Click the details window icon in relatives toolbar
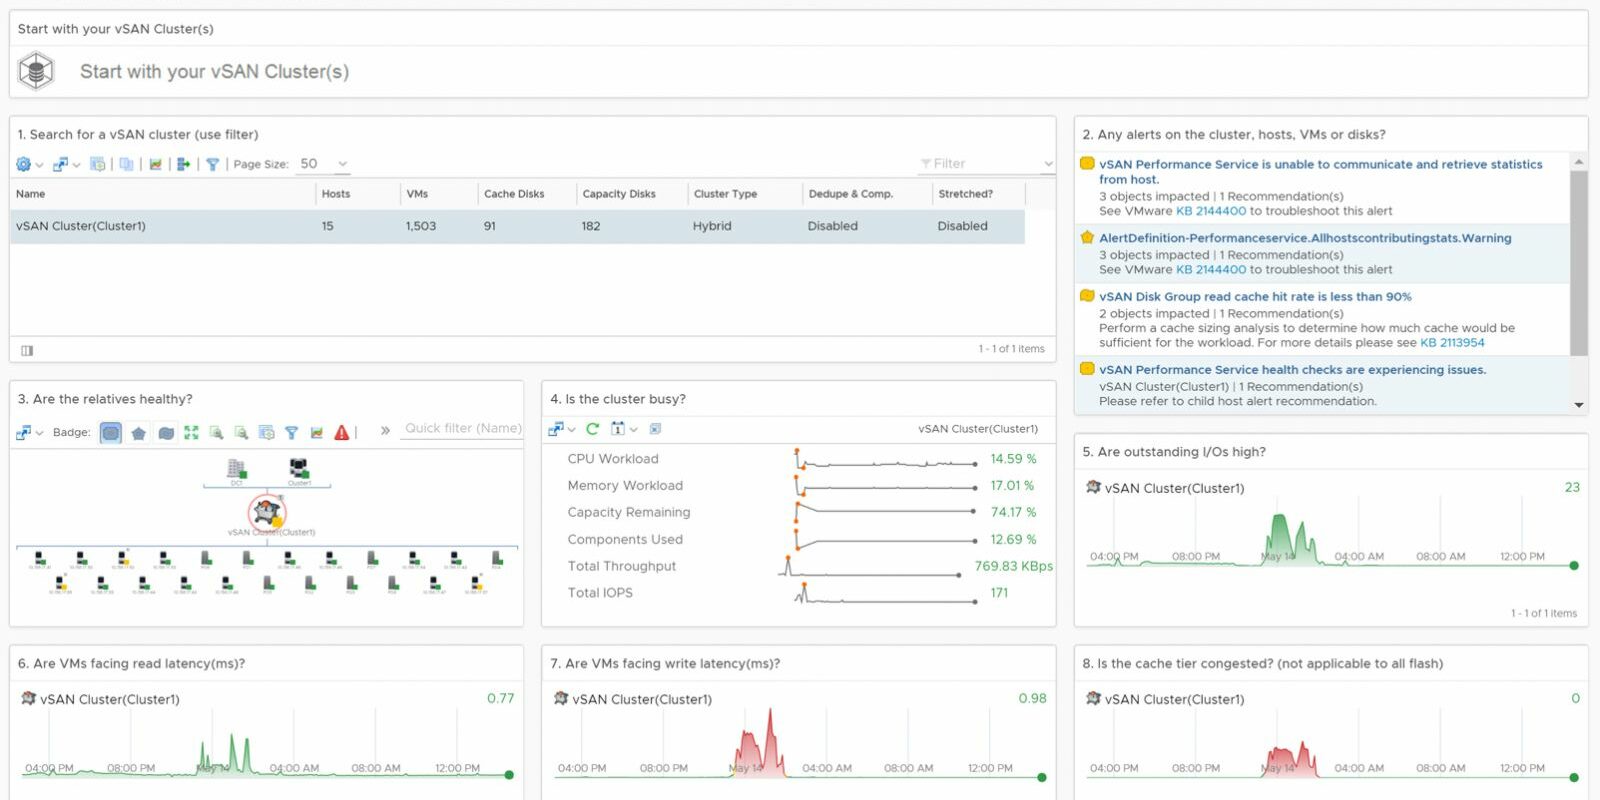Screen dimensions: 1600x800 pos(266,433)
